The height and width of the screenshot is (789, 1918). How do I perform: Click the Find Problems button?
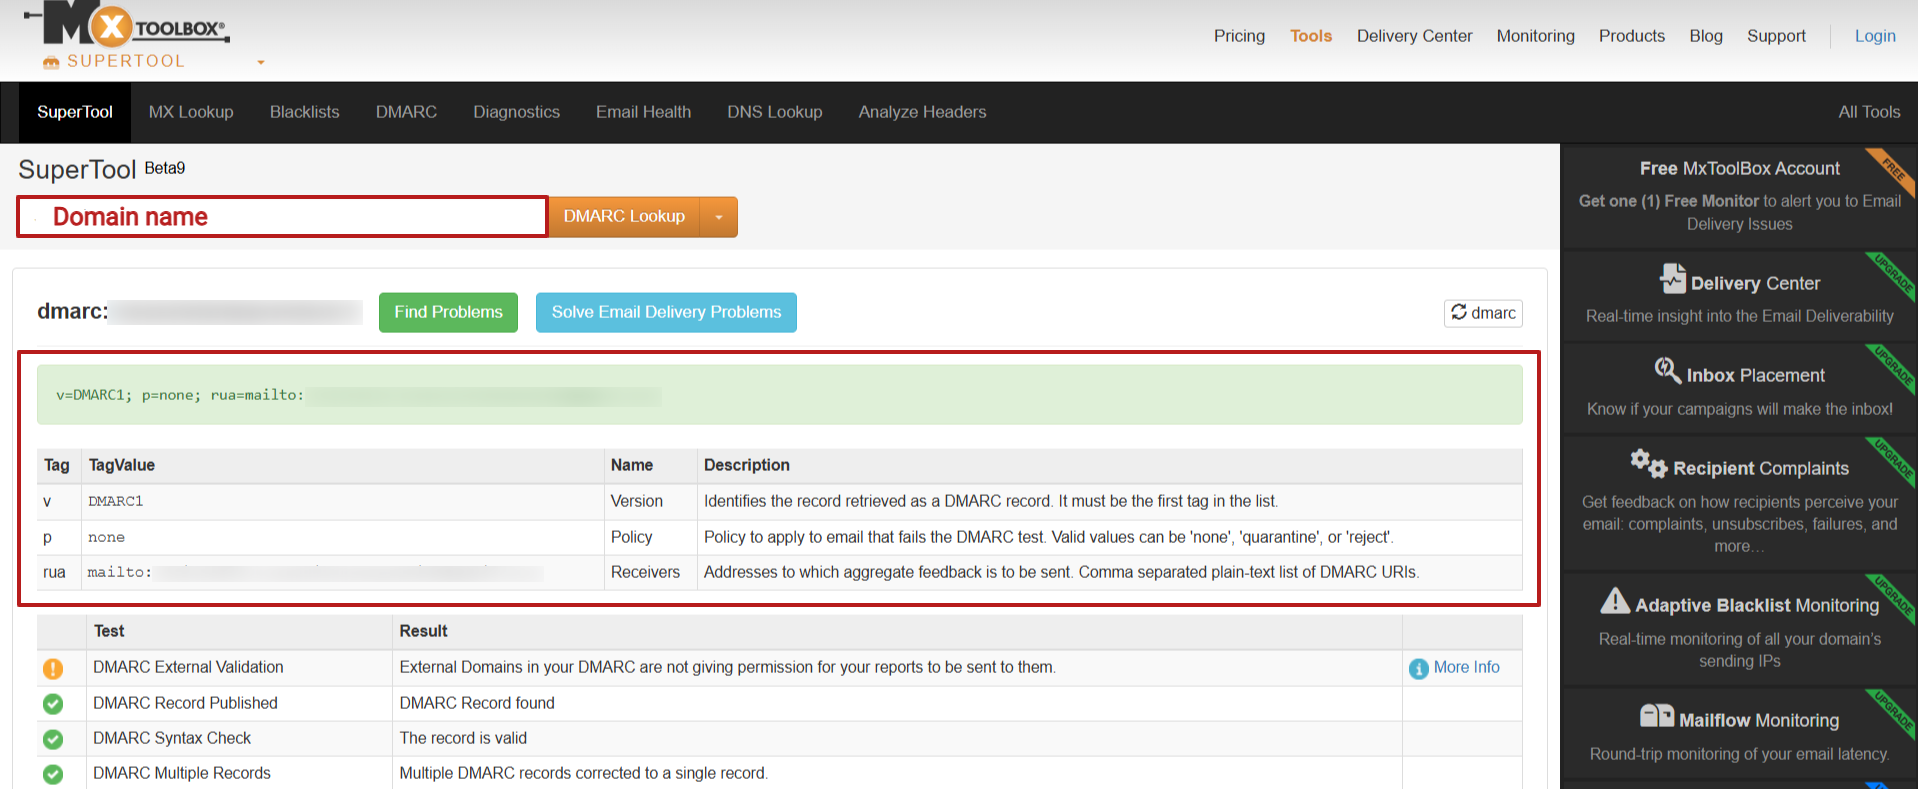[448, 312]
